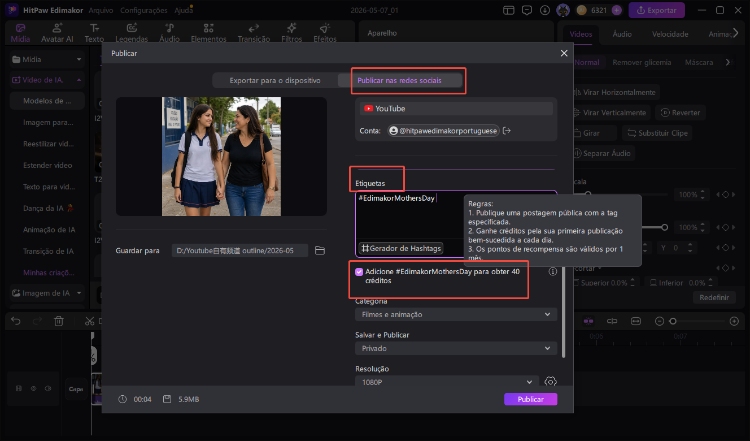Click the download icon in title bar
The image size is (750, 441).
tap(545, 10)
